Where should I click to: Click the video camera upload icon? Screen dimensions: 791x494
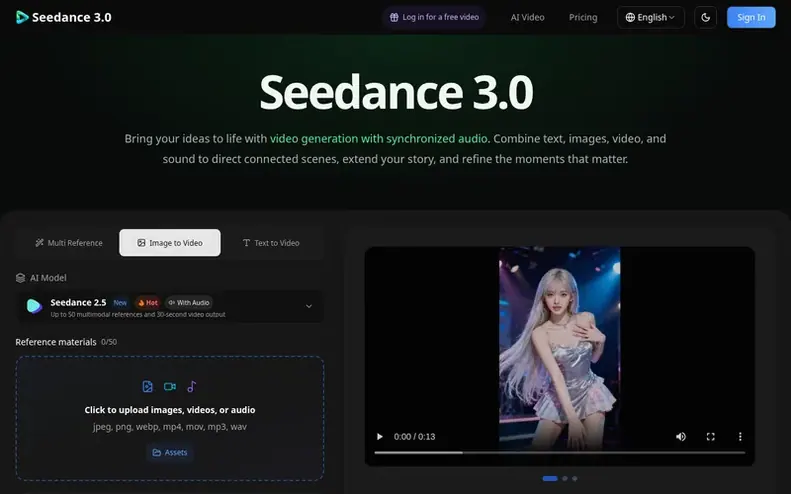[170, 387]
